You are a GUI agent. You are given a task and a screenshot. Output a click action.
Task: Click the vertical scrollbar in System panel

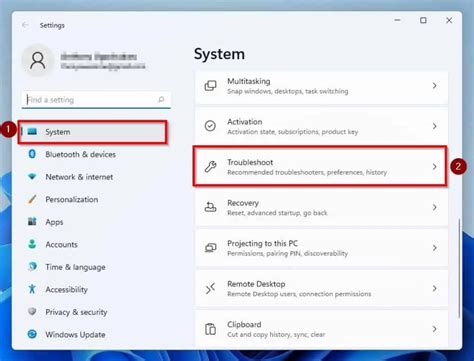tap(459, 268)
